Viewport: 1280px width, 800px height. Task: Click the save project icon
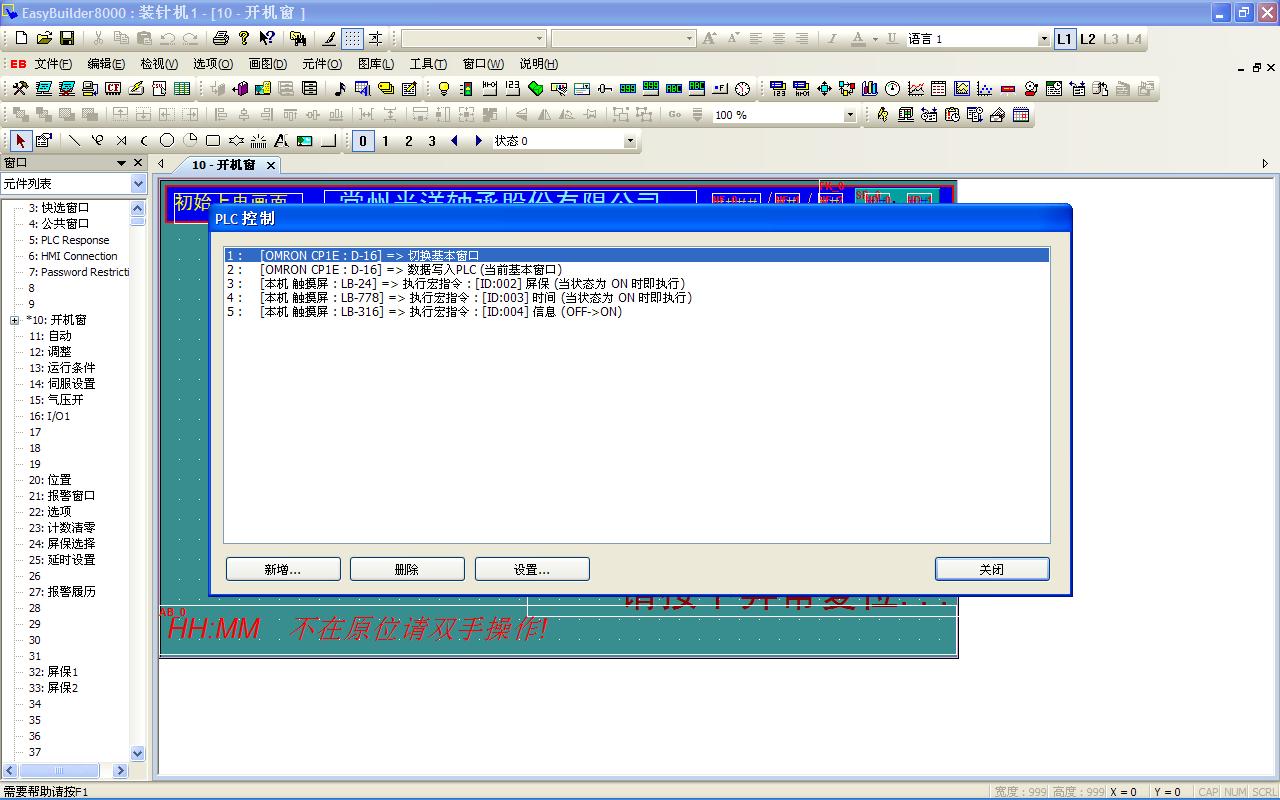(x=67, y=38)
